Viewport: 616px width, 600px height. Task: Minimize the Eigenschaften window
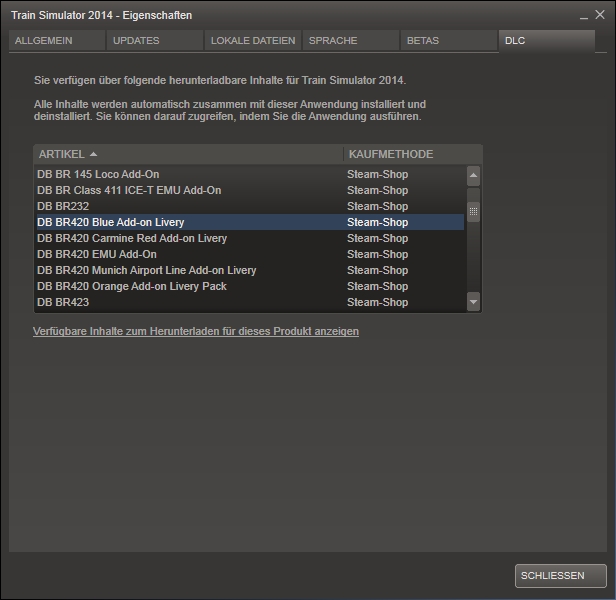(x=584, y=16)
